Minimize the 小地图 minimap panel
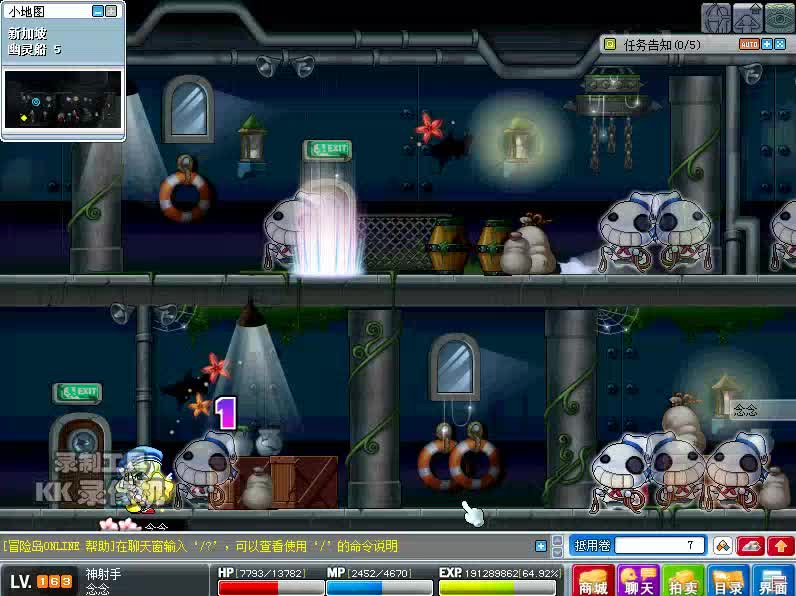The height and width of the screenshot is (596, 796). point(98,11)
